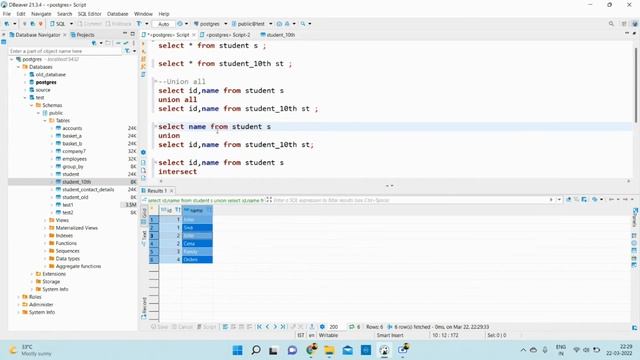Select the old_database node

pos(47,75)
